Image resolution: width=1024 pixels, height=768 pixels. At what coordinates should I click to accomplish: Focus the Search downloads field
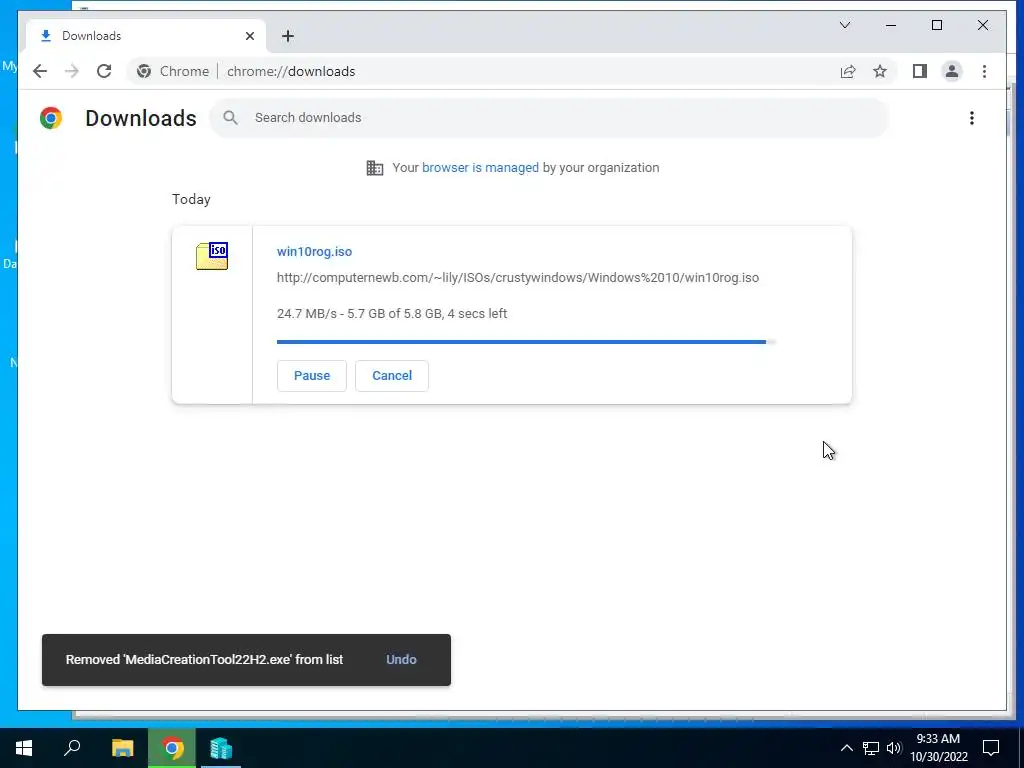click(549, 118)
